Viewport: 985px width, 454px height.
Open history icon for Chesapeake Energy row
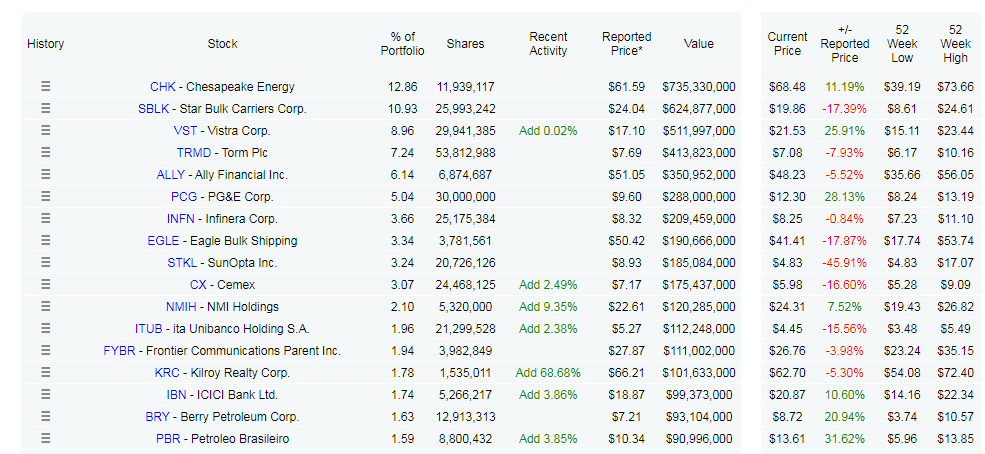point(45,87)
